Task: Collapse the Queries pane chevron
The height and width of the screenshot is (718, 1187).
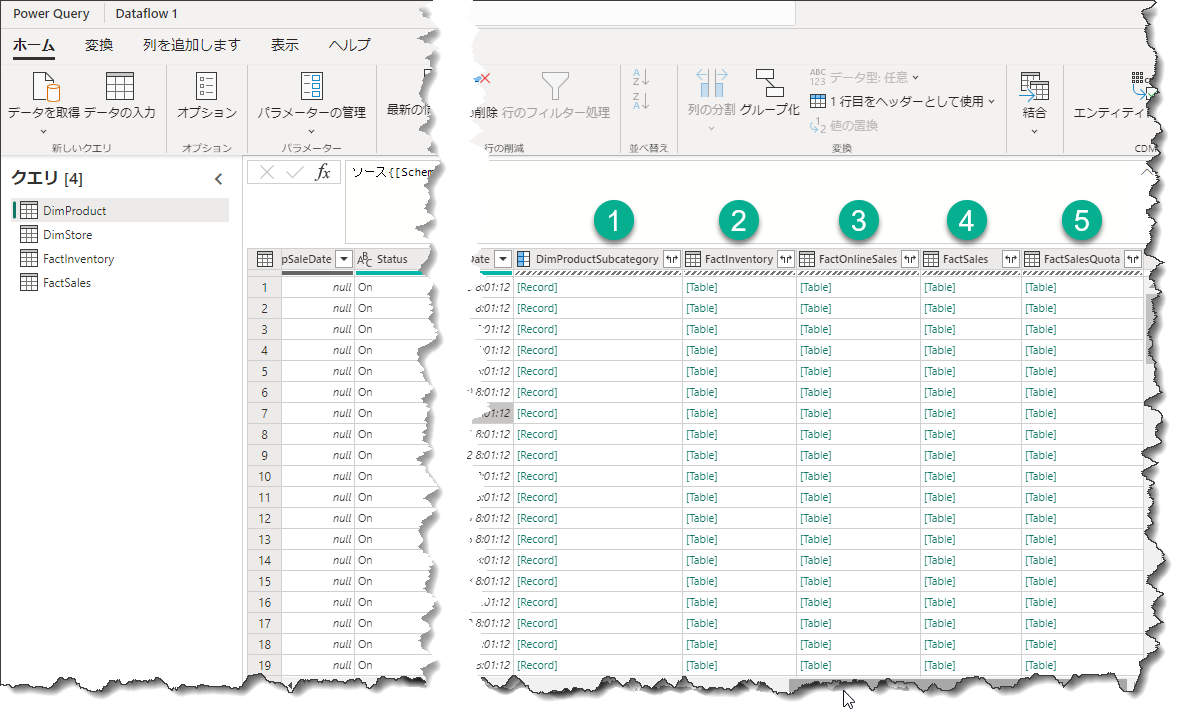Action: tap(219, 179)
